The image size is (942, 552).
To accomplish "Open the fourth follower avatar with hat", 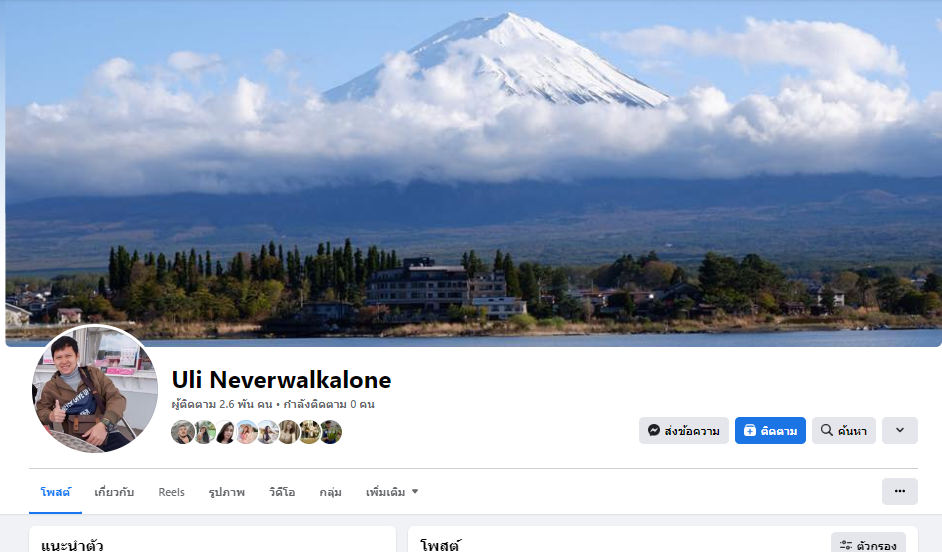I will coord(246,432).
